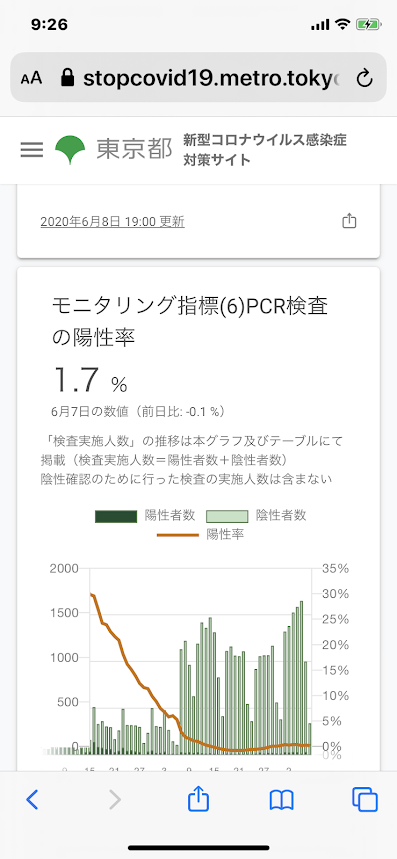Tap the 2020年6月8日 19:00 更新 link

[112, 221]
